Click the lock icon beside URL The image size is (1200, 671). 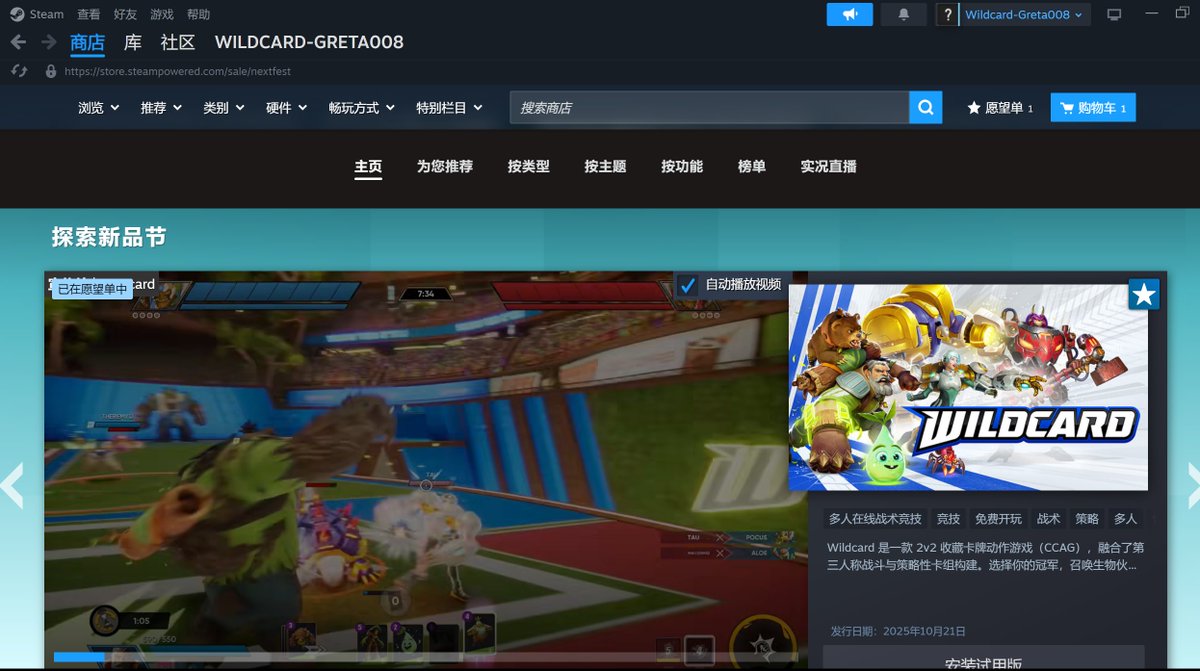[51, 71]
